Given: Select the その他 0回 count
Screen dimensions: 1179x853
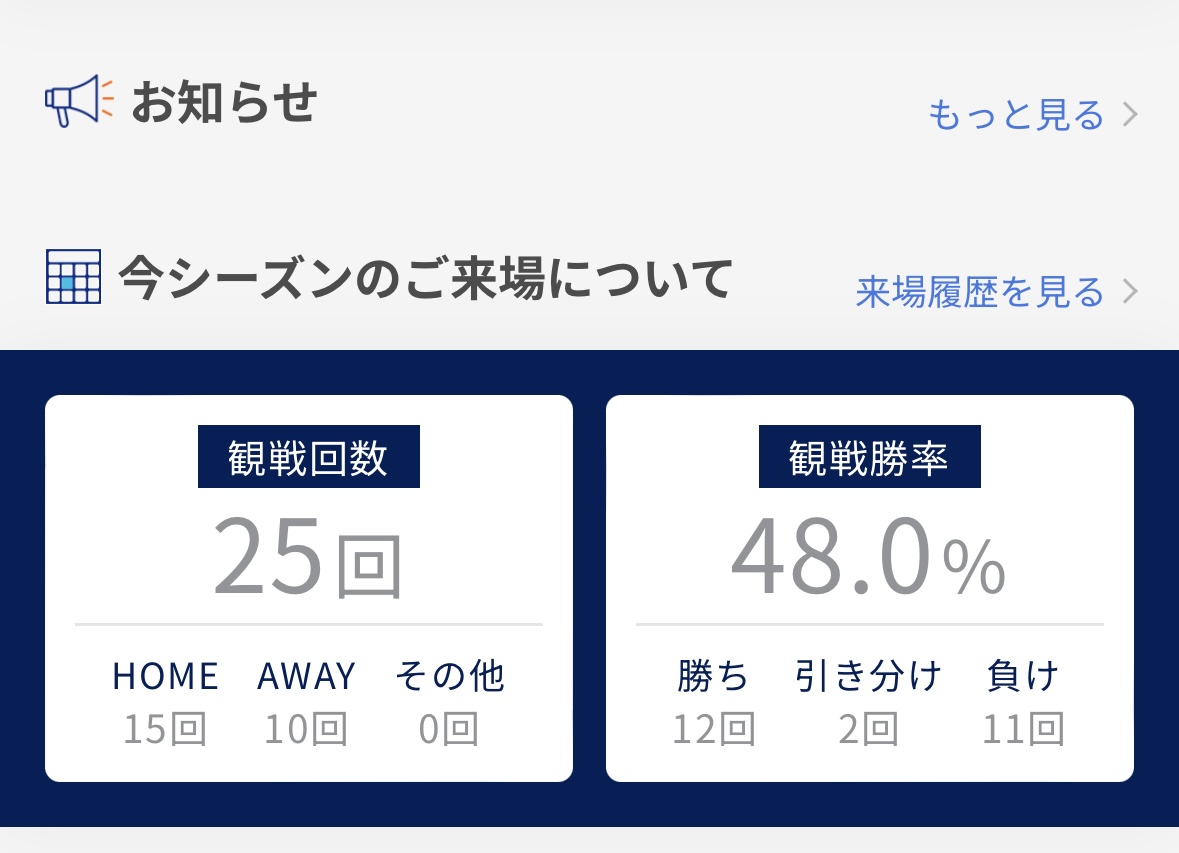Looking at the screenshot, I should click(449, 704).
